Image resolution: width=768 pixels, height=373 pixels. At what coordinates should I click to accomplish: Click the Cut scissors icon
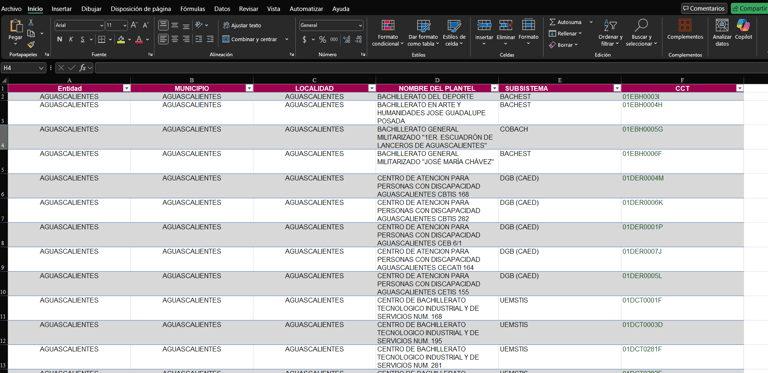point(31,23)
